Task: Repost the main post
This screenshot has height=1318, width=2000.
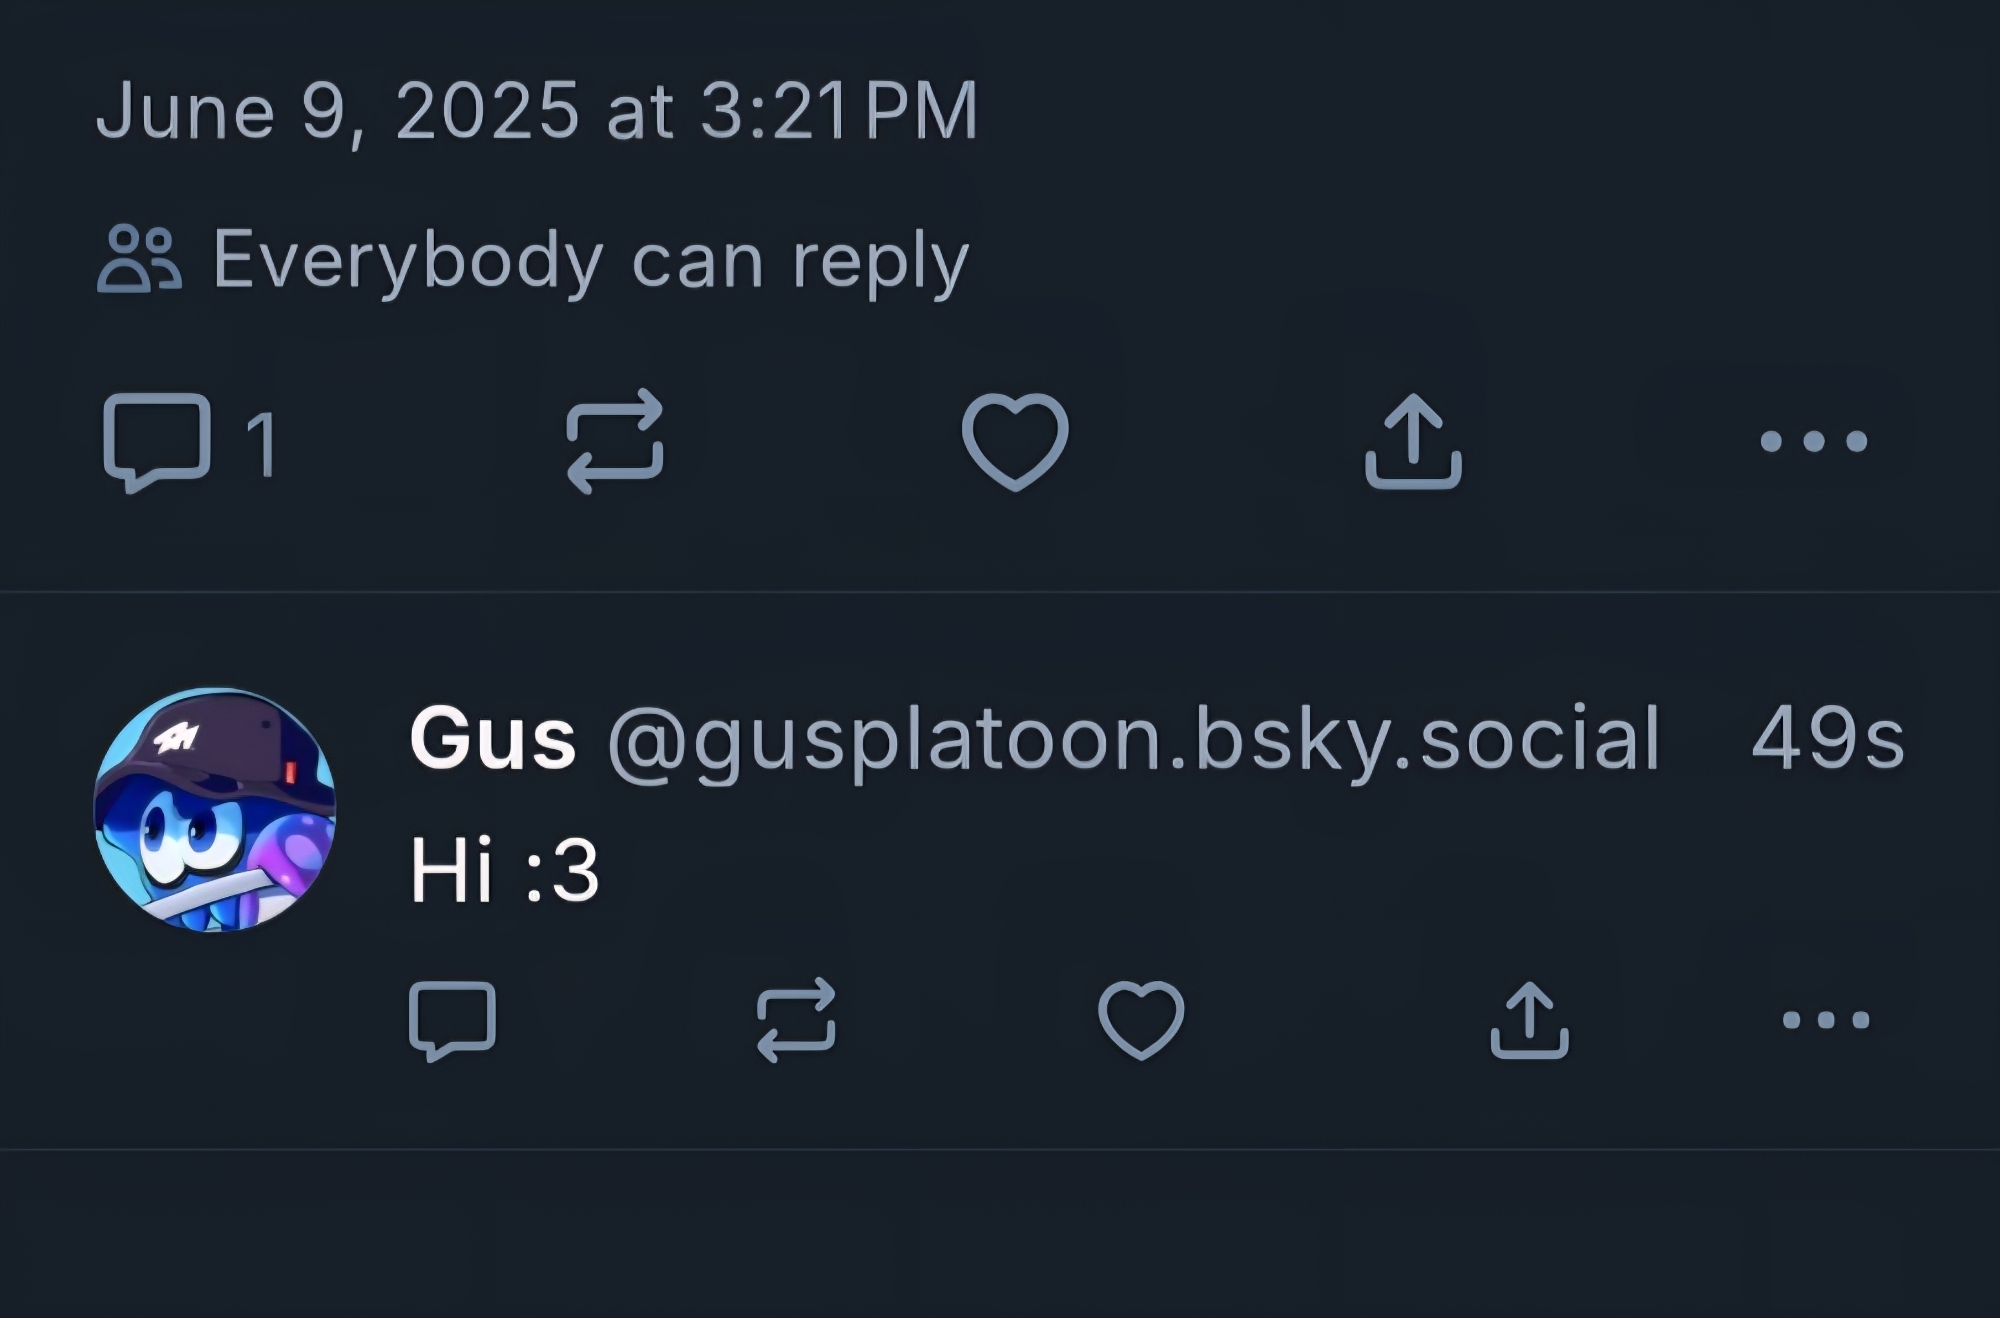Action: point(614,441)
